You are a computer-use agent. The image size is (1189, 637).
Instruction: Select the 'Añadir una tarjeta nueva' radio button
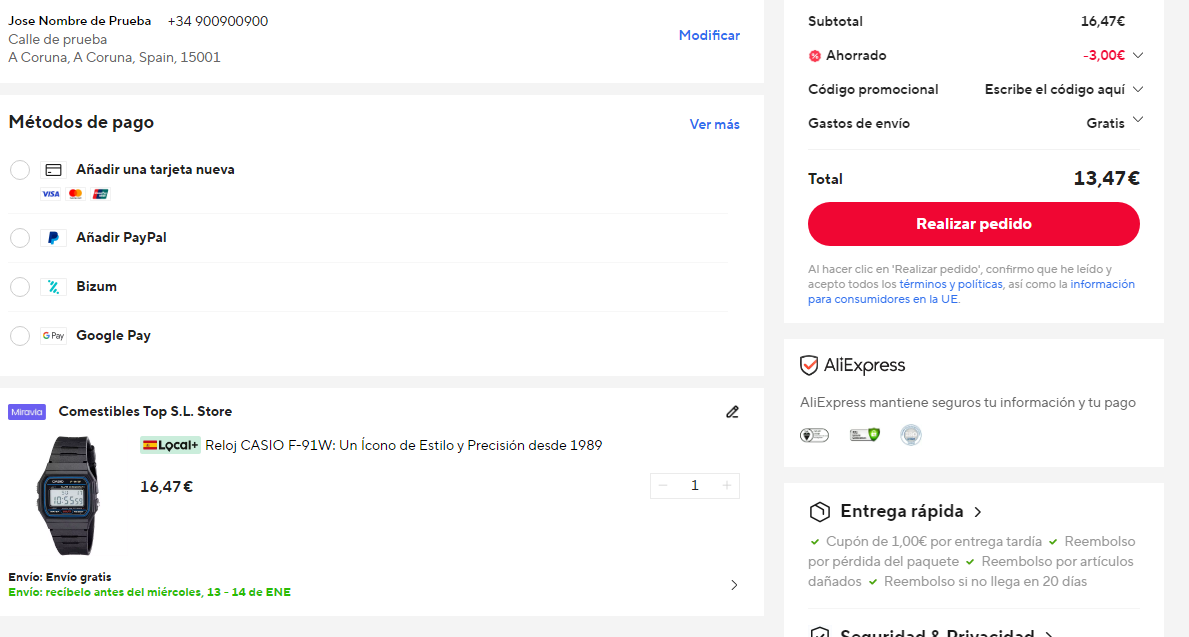[20, 170]
